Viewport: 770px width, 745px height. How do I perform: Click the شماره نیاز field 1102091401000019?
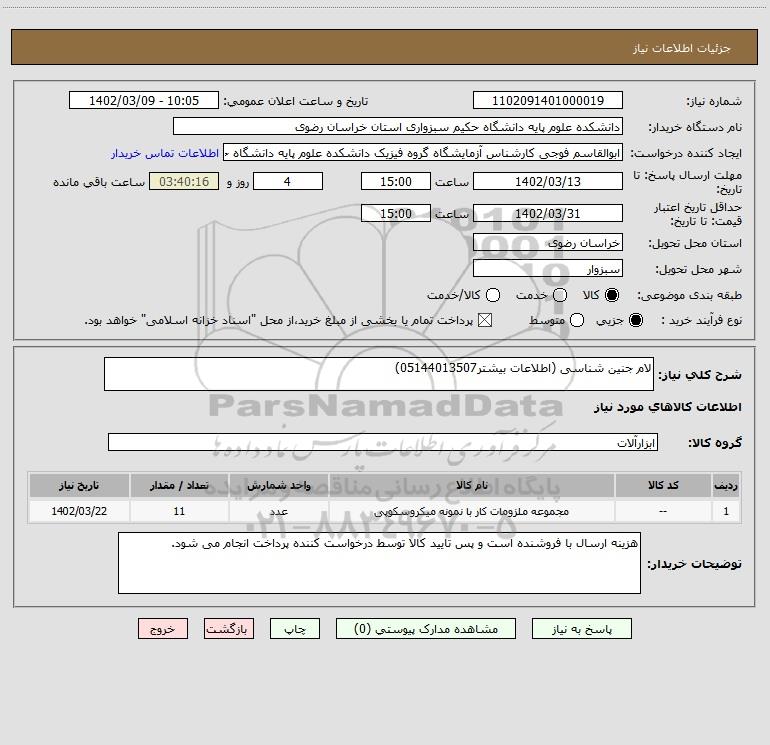click(548, 101)
